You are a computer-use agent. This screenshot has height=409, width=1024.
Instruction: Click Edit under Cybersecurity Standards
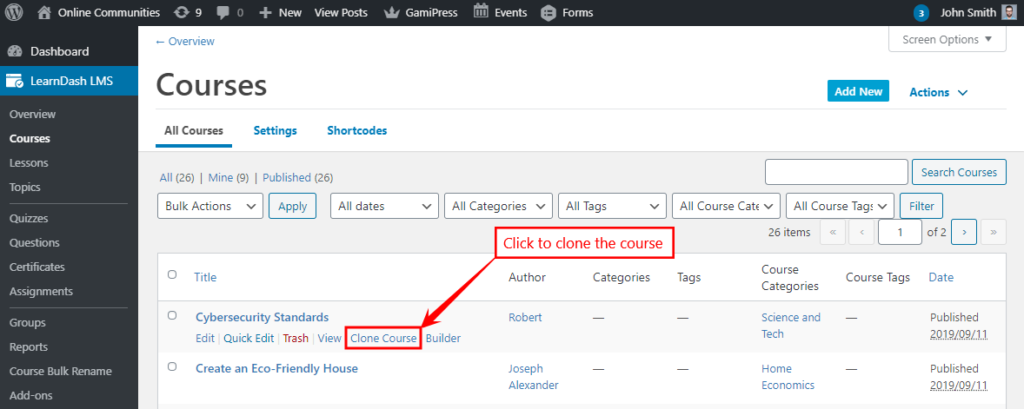(205, 338)
